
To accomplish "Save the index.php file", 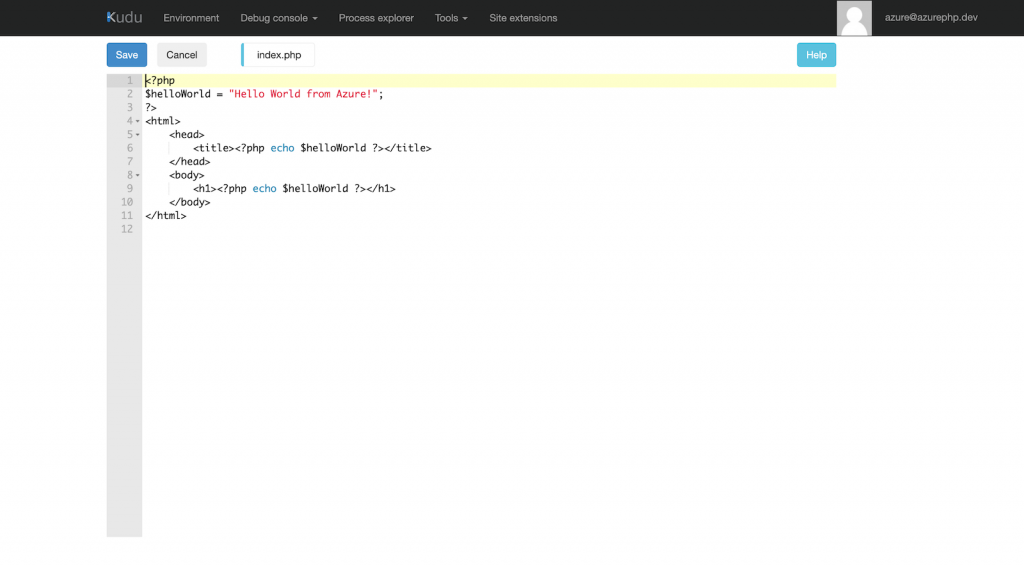I will (x=127, y=55).
